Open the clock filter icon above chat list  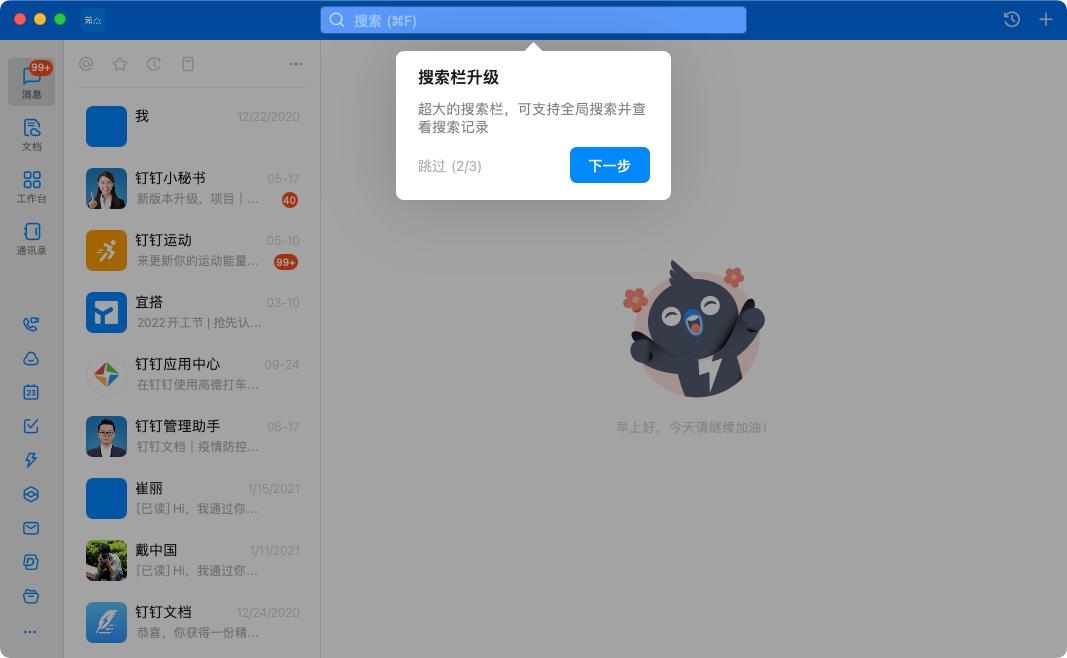point(154,64)
